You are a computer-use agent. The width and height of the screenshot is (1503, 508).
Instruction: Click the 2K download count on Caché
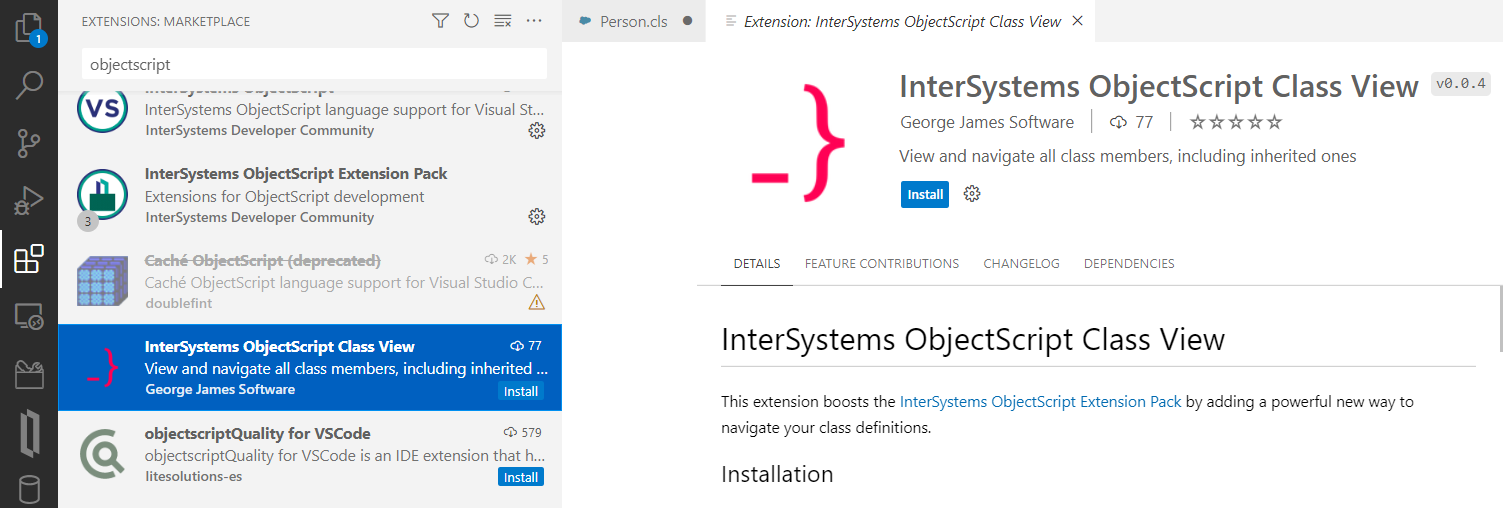pos(500,260)
